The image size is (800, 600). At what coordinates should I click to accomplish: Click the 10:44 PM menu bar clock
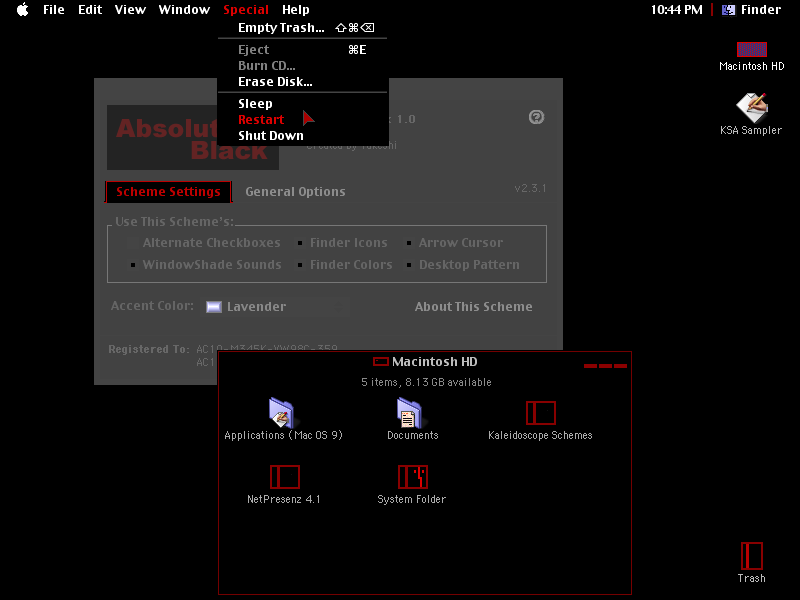coord(677,10)
